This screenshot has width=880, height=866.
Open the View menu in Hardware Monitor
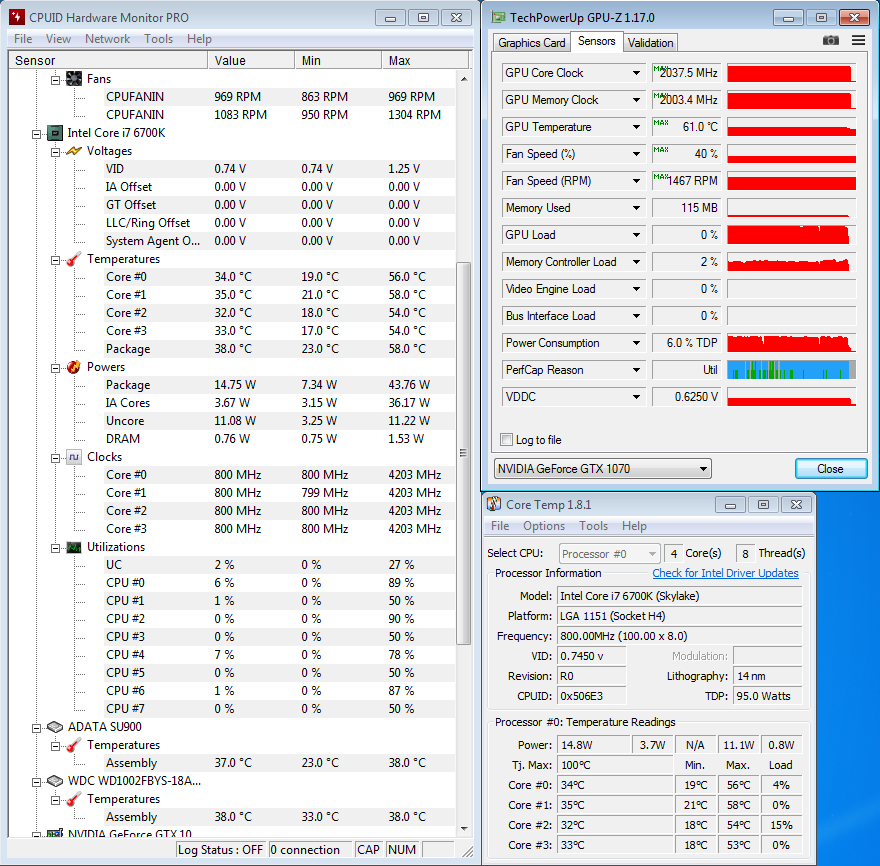tap(58, 39)
